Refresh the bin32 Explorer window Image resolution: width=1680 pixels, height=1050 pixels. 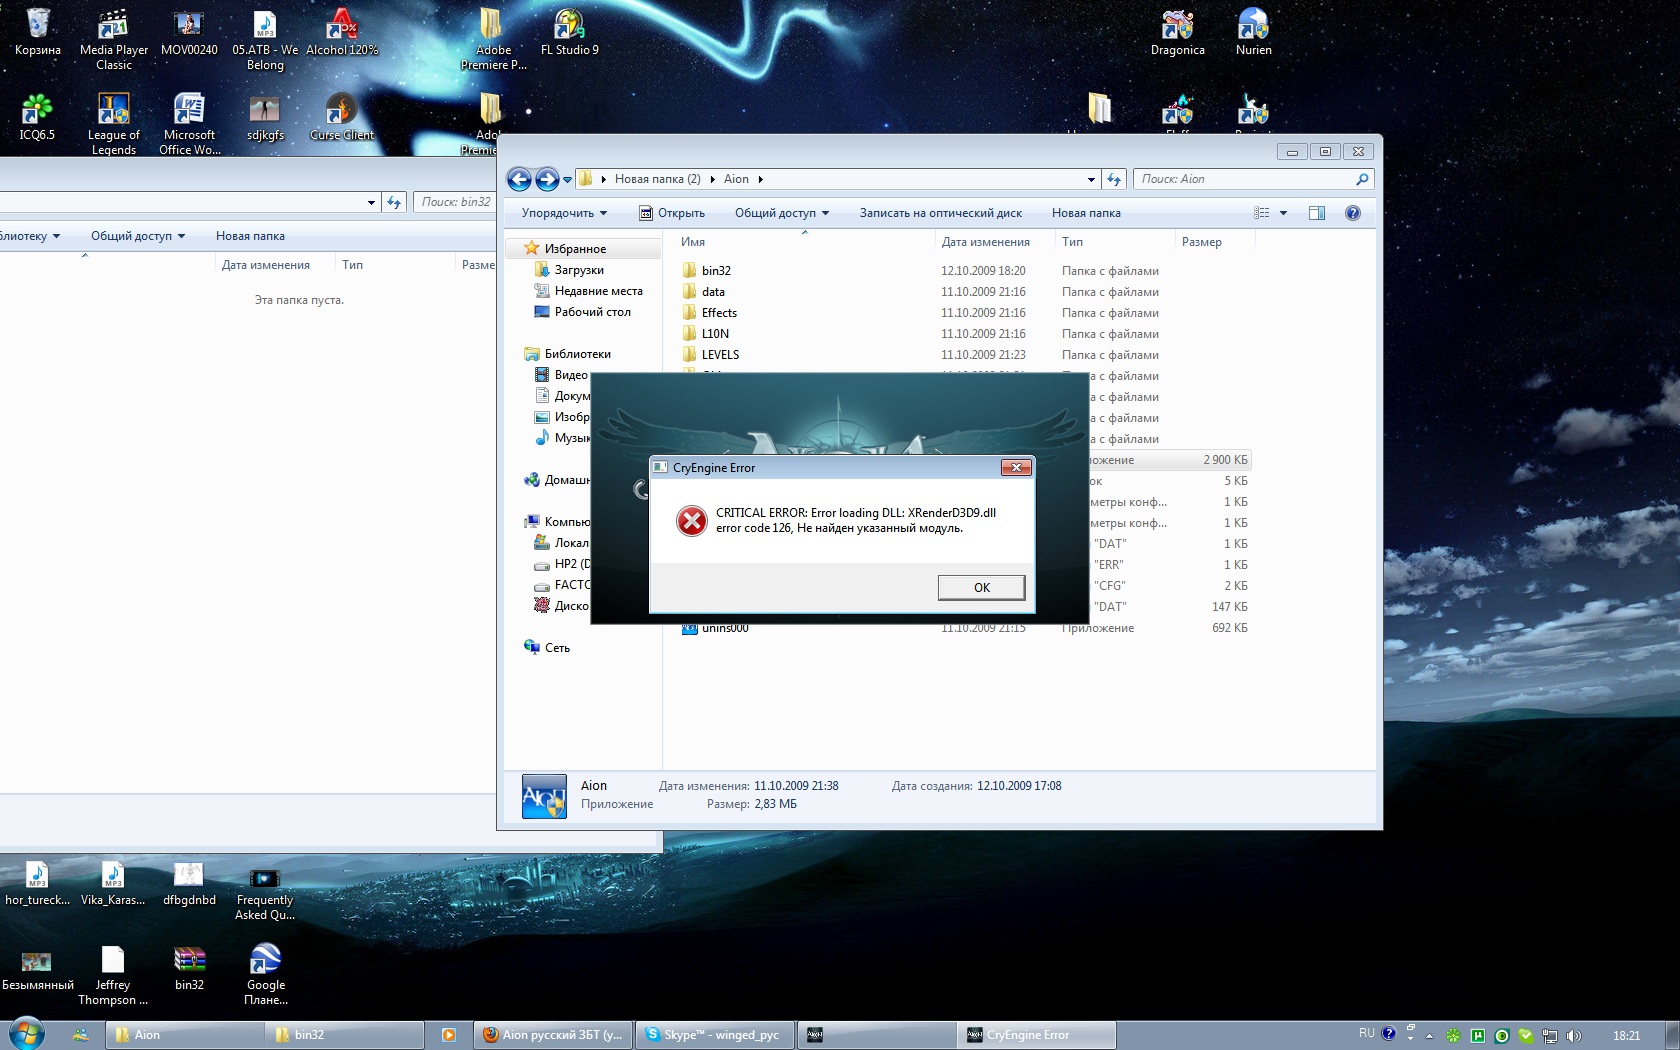click(394, 202)
